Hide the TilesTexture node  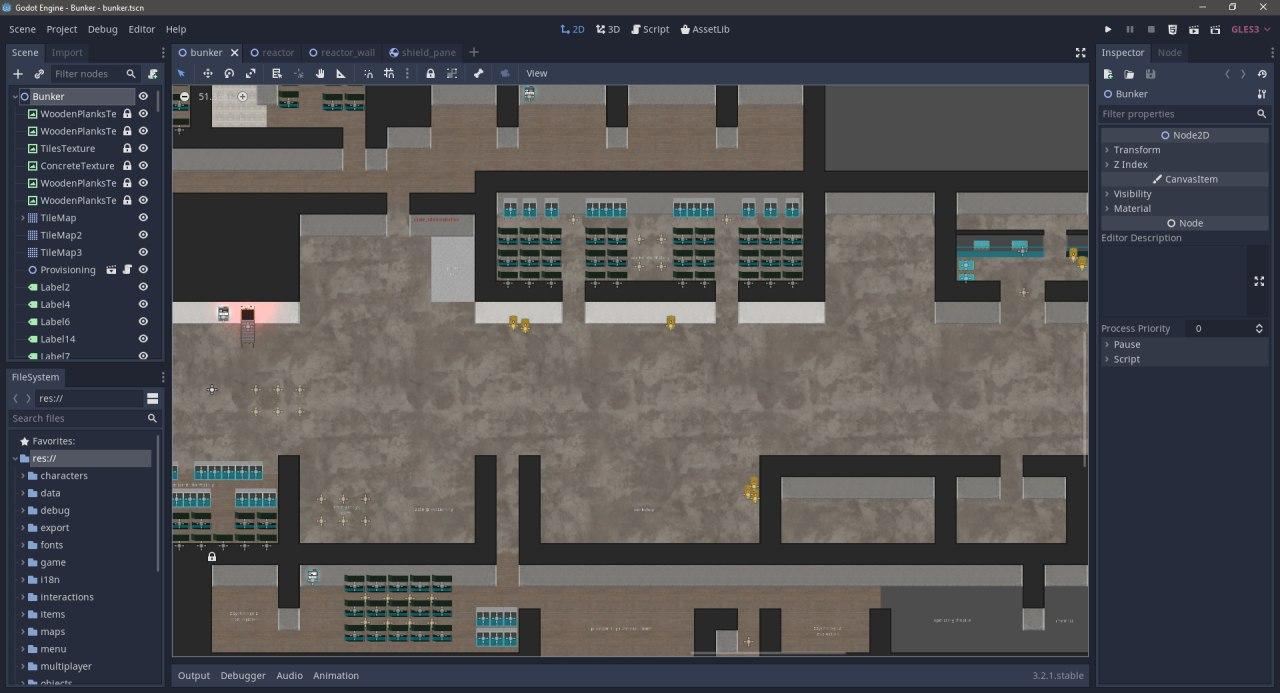[143, 148]
